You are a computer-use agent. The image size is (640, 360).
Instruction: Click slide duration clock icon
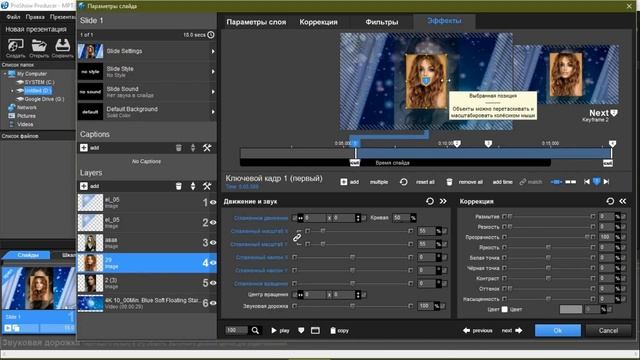click(211, 35)
